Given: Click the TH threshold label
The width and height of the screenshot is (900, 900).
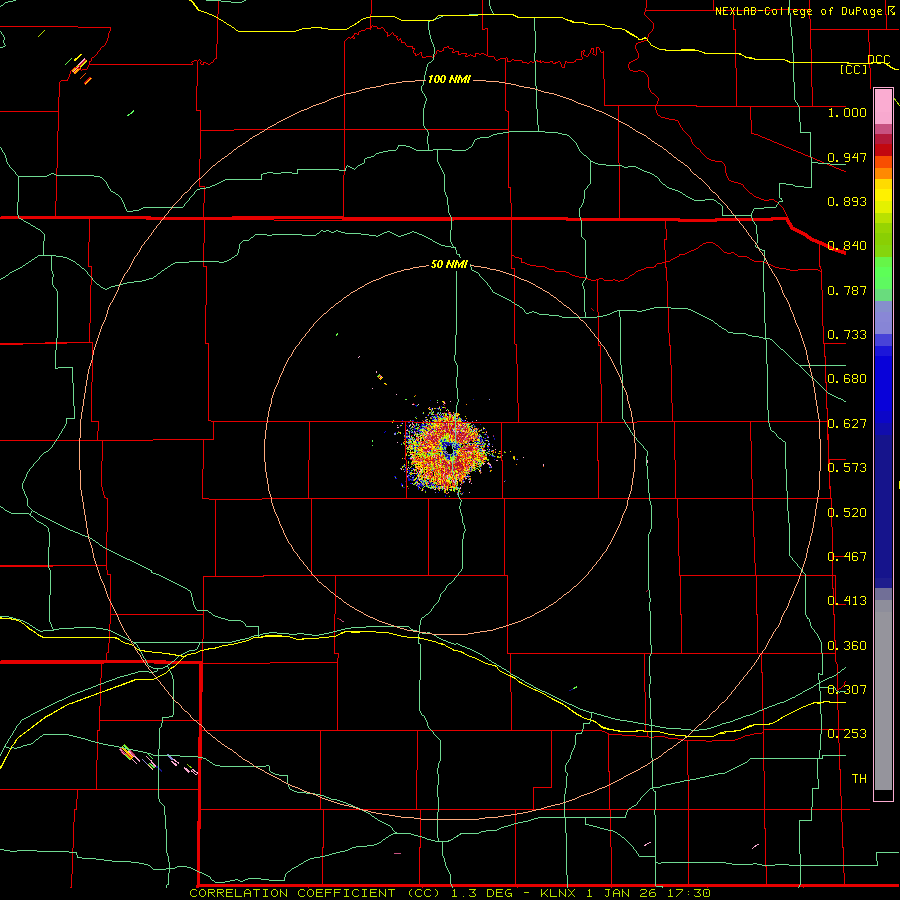Looking at the screenshot, I should (x=859, y=779).
